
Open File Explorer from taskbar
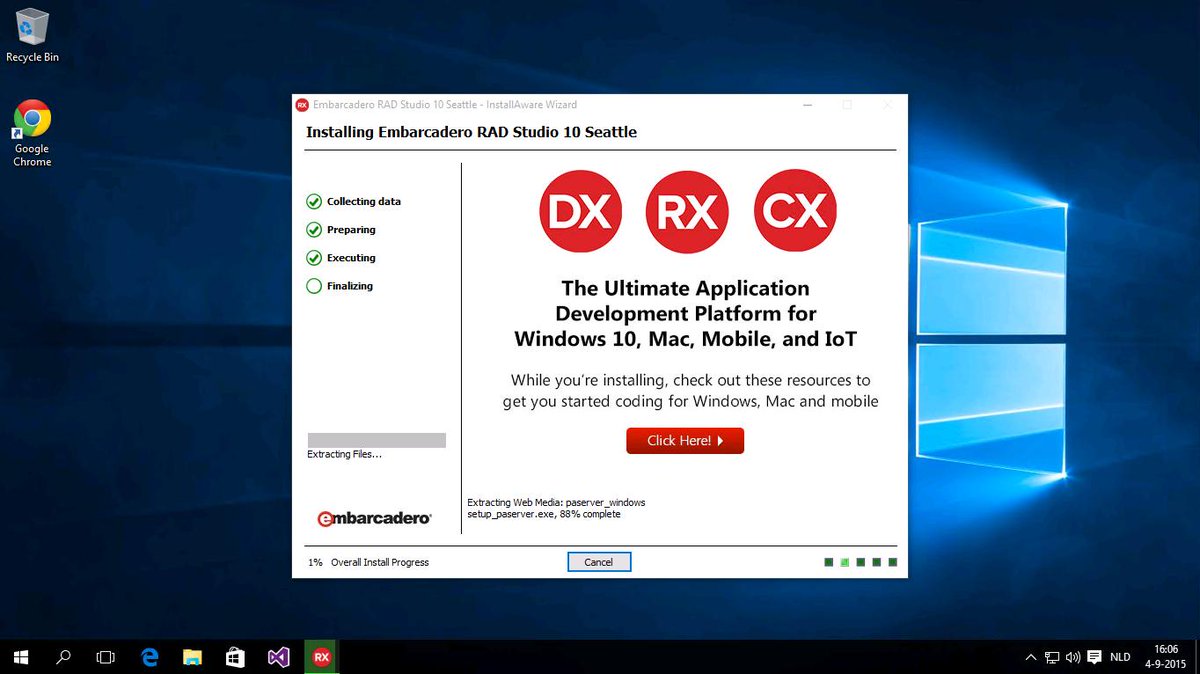pyautogui.click(x=193, y=657)
